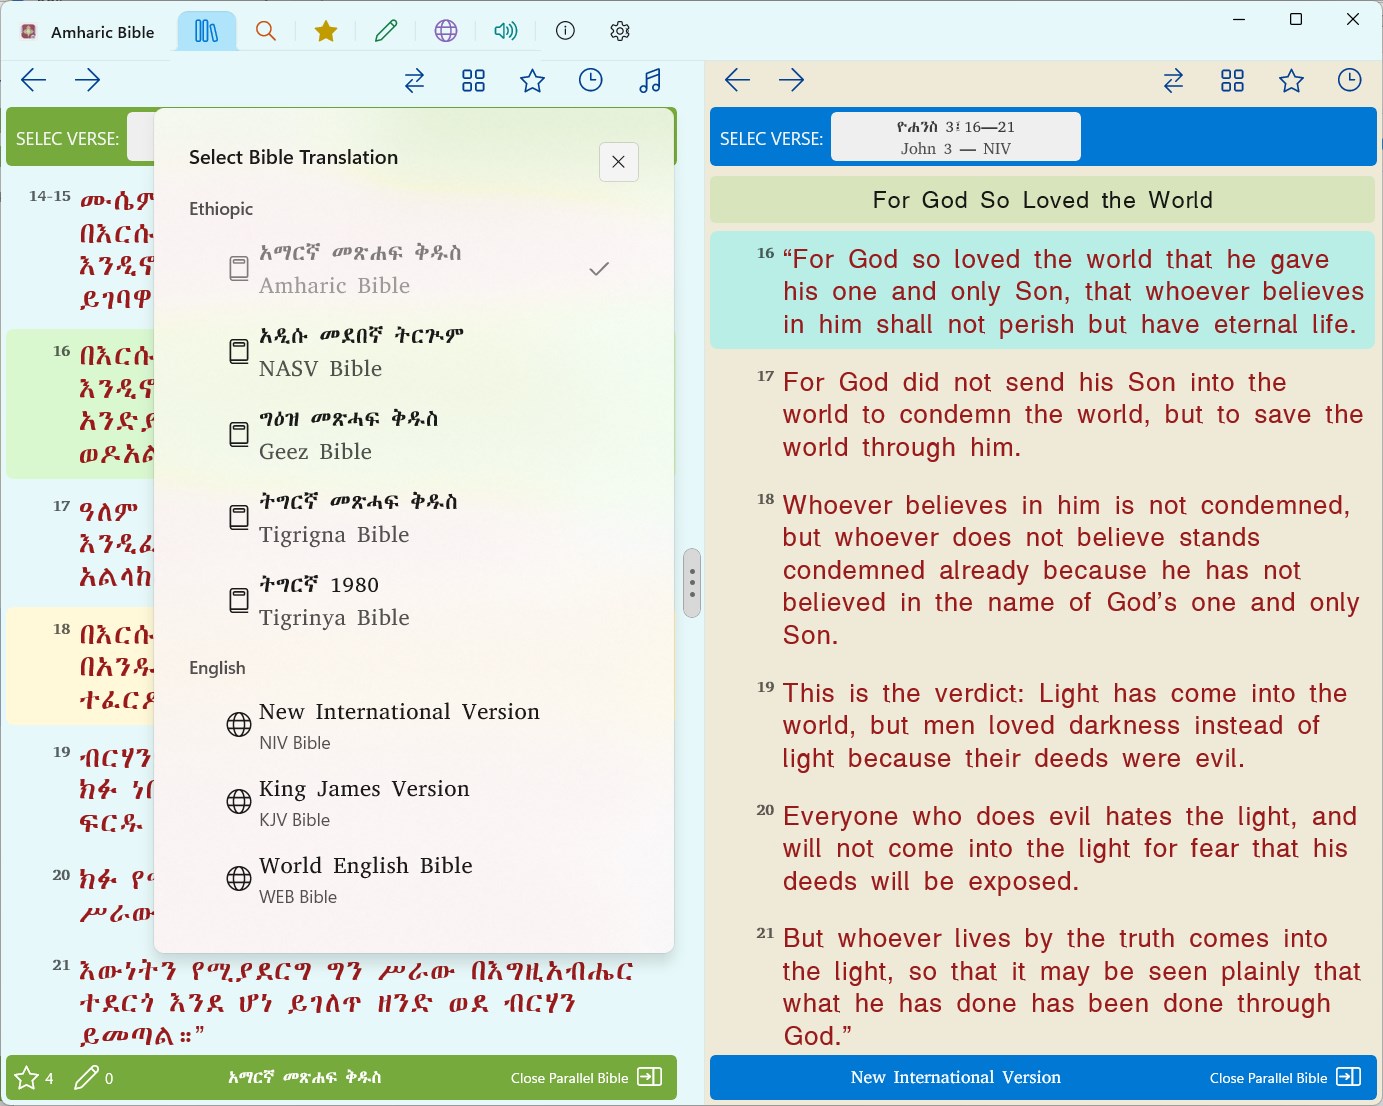Viewport: 1383px width, 1106px height.
Task: Open notes count pencil in left status bar
Action: [x=94, y=1078]
